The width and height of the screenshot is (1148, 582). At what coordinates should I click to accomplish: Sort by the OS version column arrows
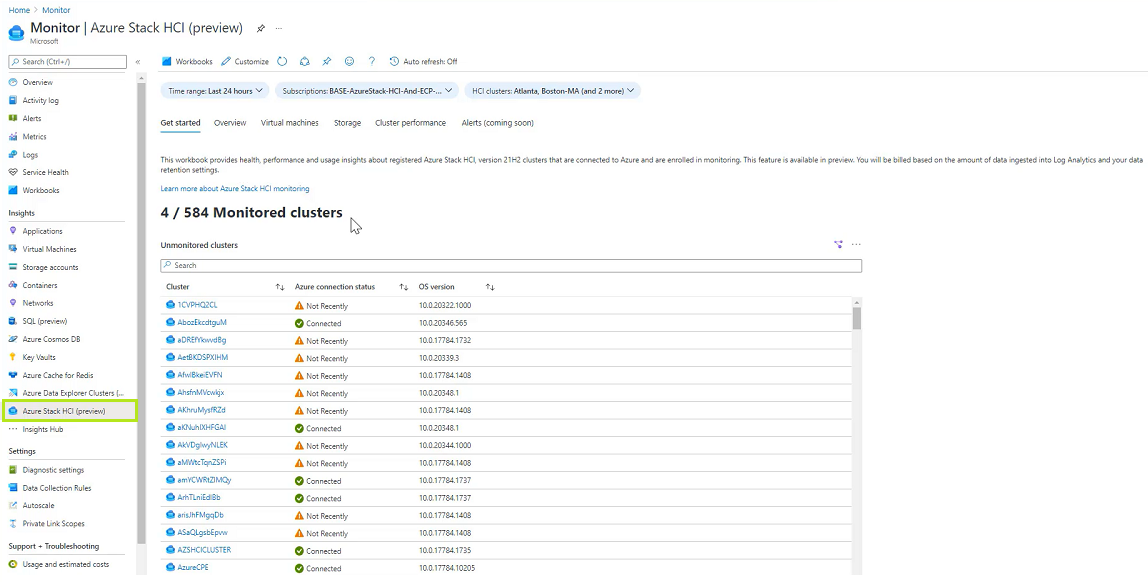491,287
